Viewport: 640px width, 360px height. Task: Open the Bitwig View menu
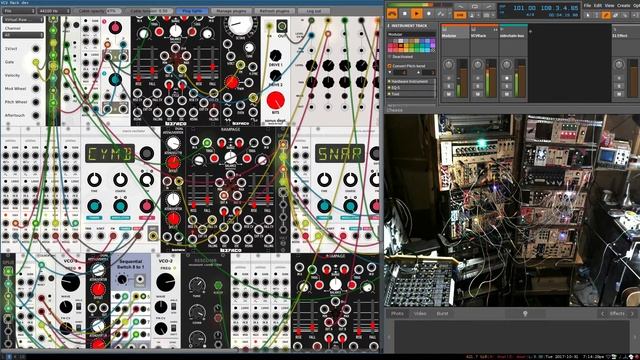pos(609,6)
